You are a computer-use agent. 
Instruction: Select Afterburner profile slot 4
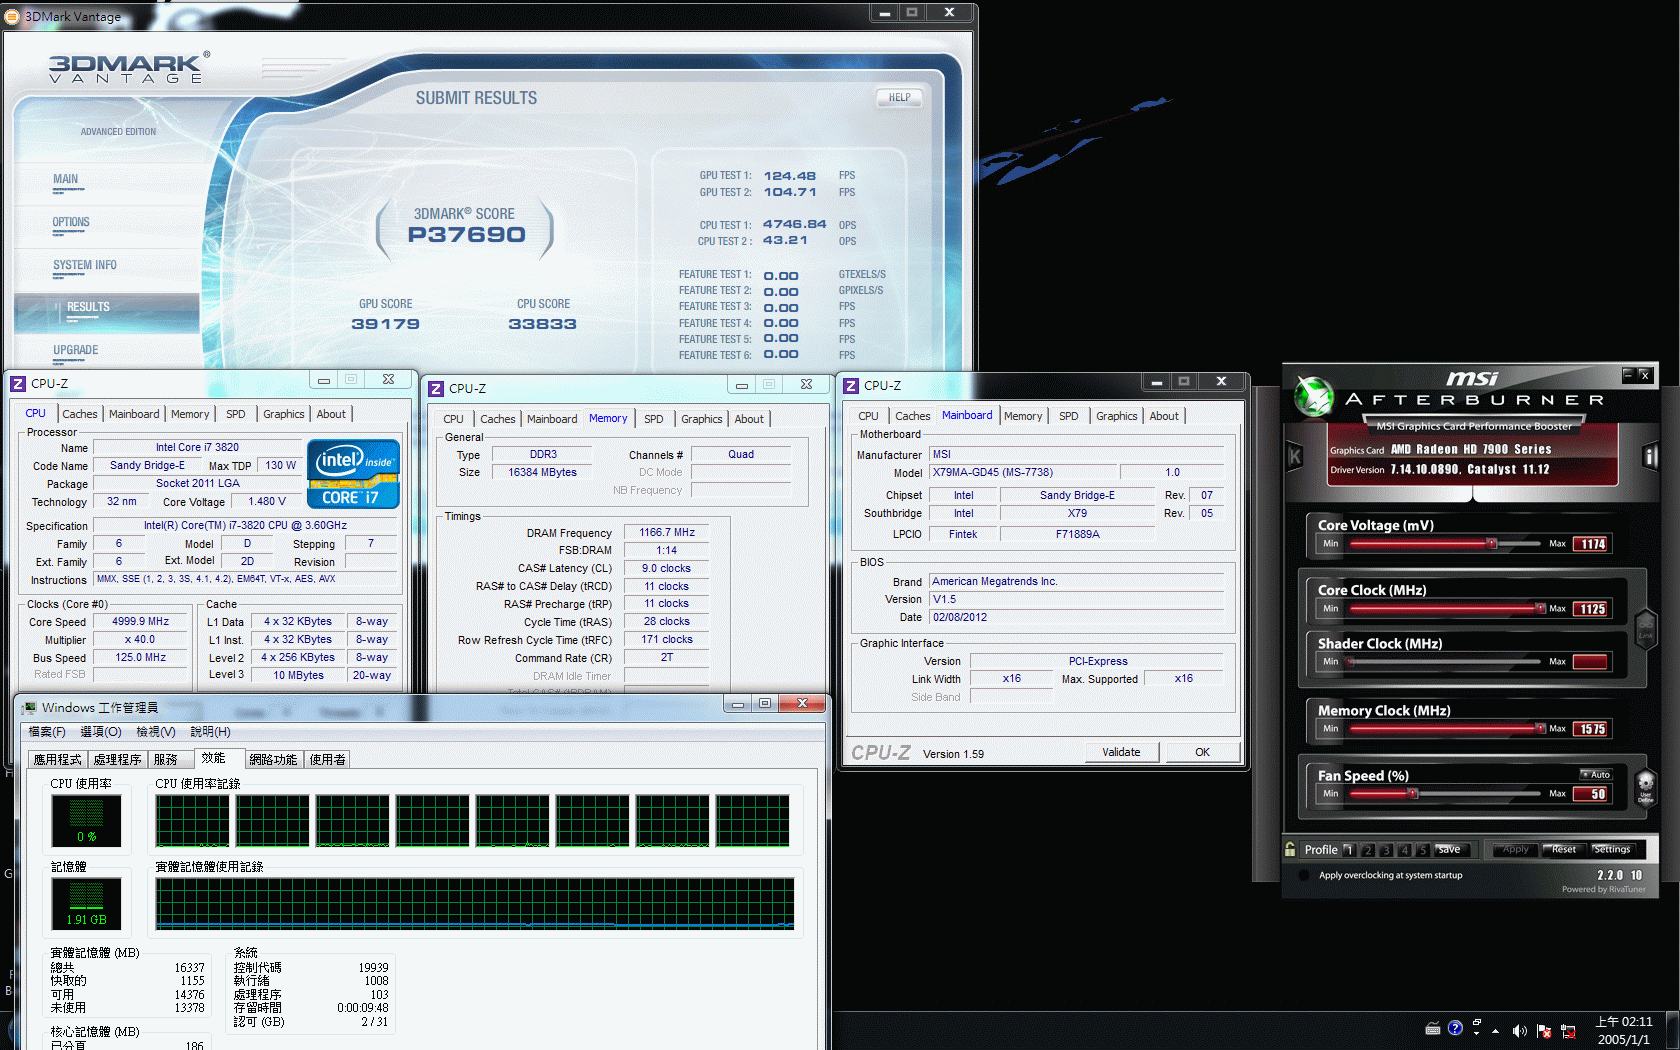tap(1404, 850)
